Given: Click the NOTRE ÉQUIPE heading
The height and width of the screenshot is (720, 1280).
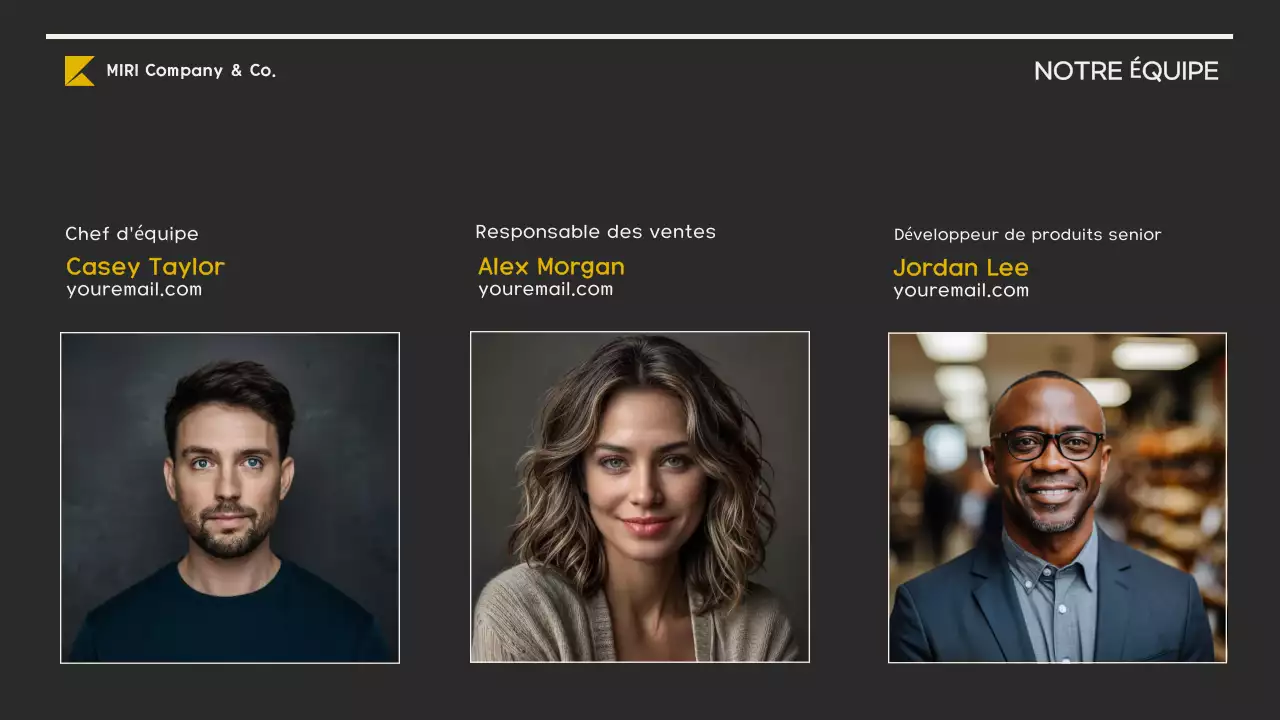Looking at the screenshot, I should [1126, 71].
